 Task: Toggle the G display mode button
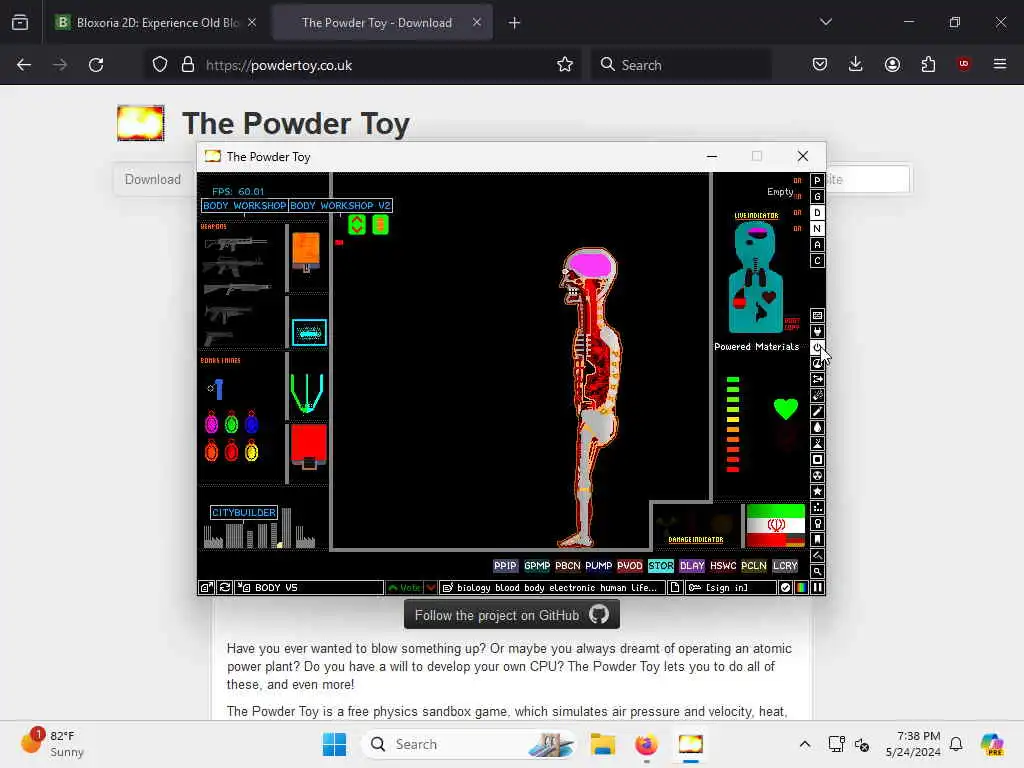click(x=817, y=197)
